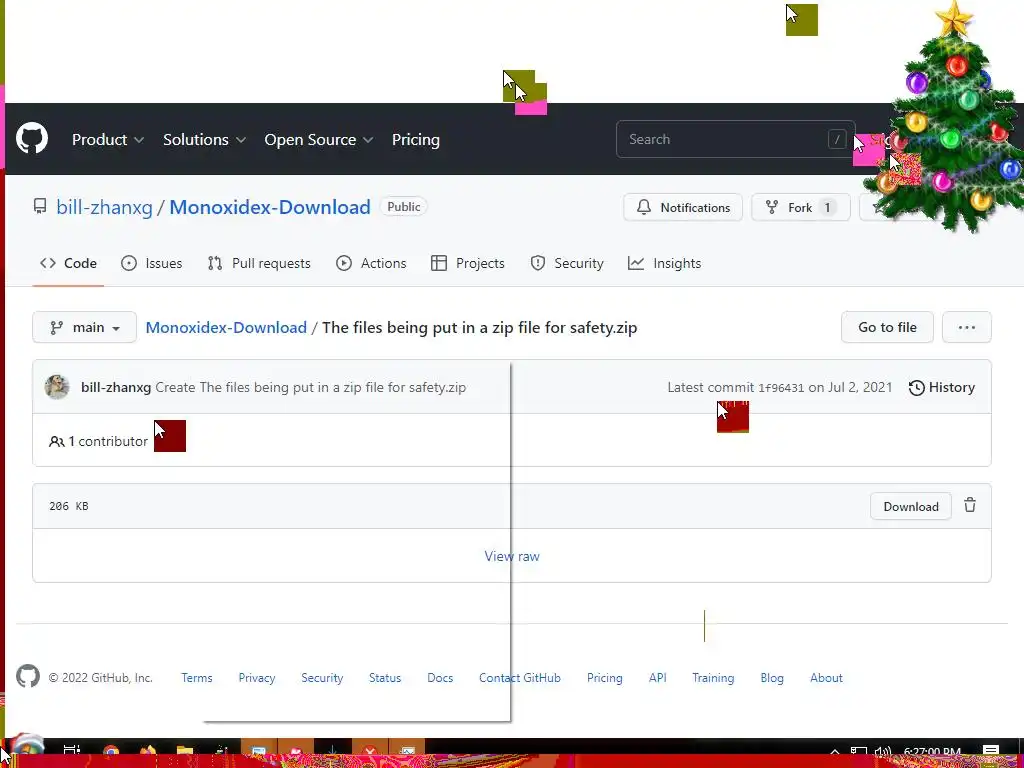Open the Pricing page from the header
The width and height of the screenshot is (1024, 768).
415,140
